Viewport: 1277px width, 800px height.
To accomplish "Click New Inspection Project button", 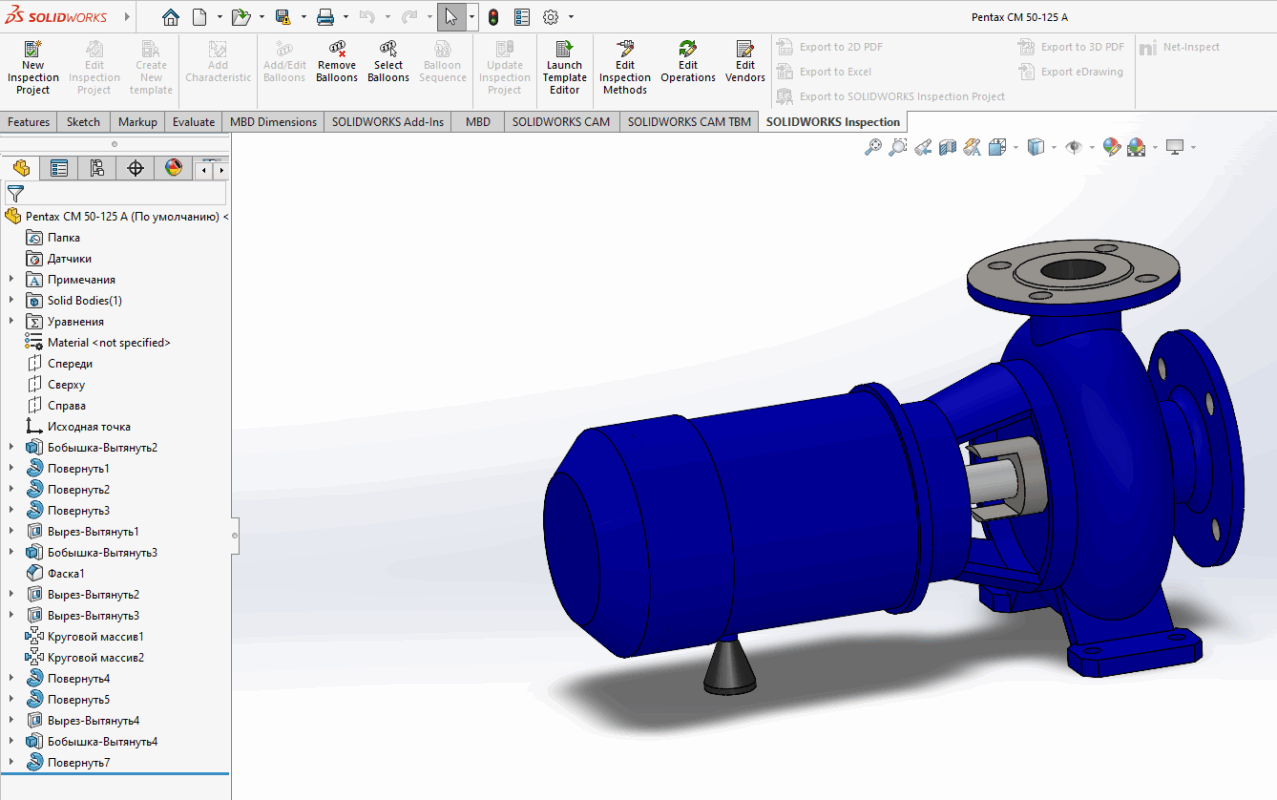I will coord(33,68).
